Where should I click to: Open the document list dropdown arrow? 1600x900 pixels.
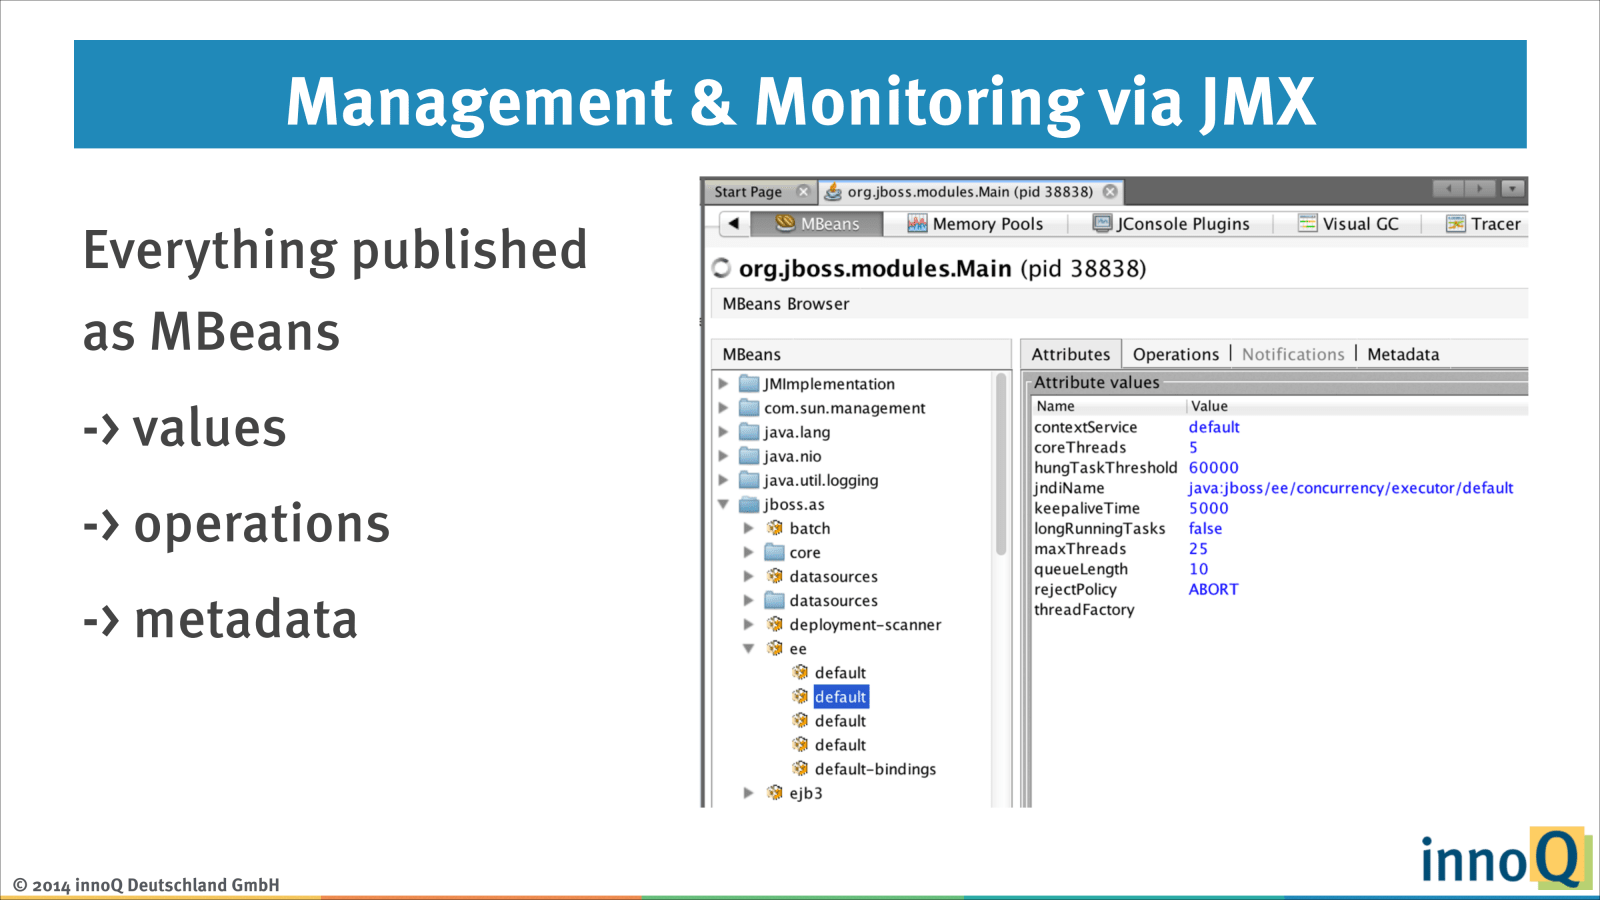[x=1513, y=188]
